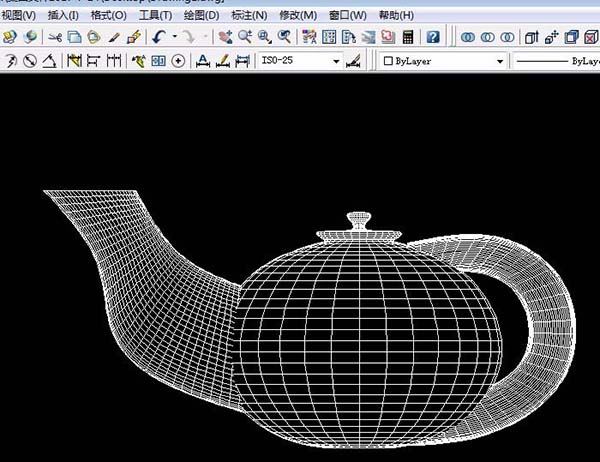Open the 插入(I) menu

tap(63, 15)
